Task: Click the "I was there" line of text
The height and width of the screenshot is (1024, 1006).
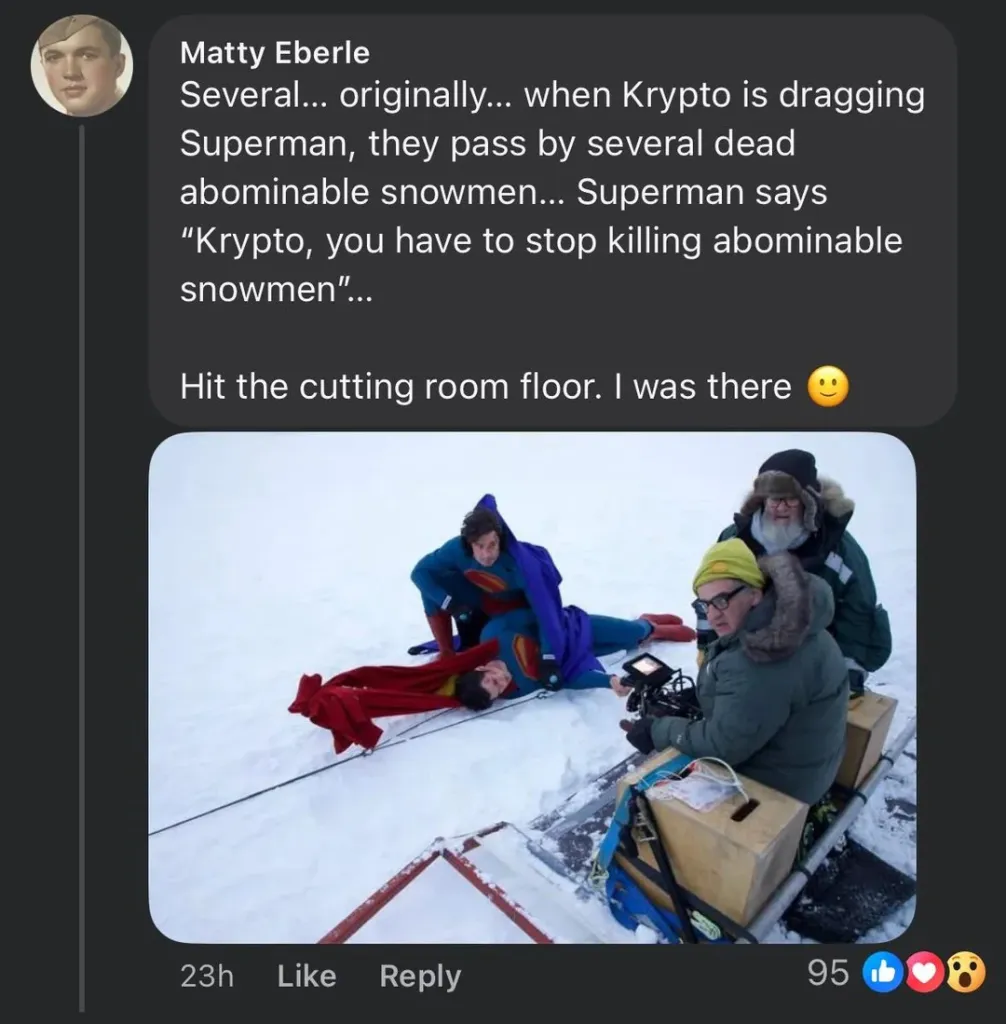Action: 486,387
